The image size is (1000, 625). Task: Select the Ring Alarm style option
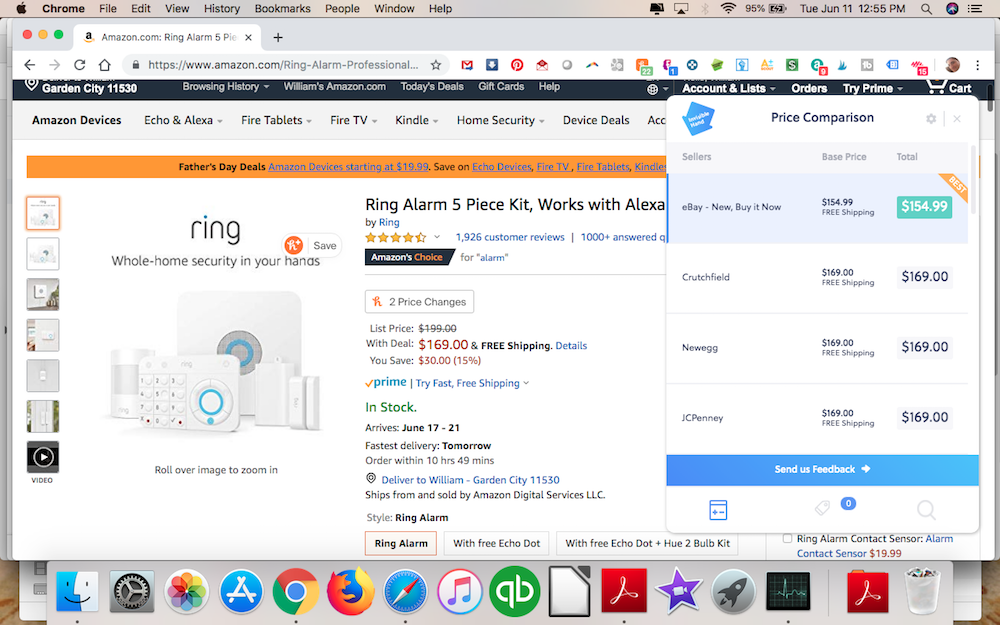tap(401, 543)
